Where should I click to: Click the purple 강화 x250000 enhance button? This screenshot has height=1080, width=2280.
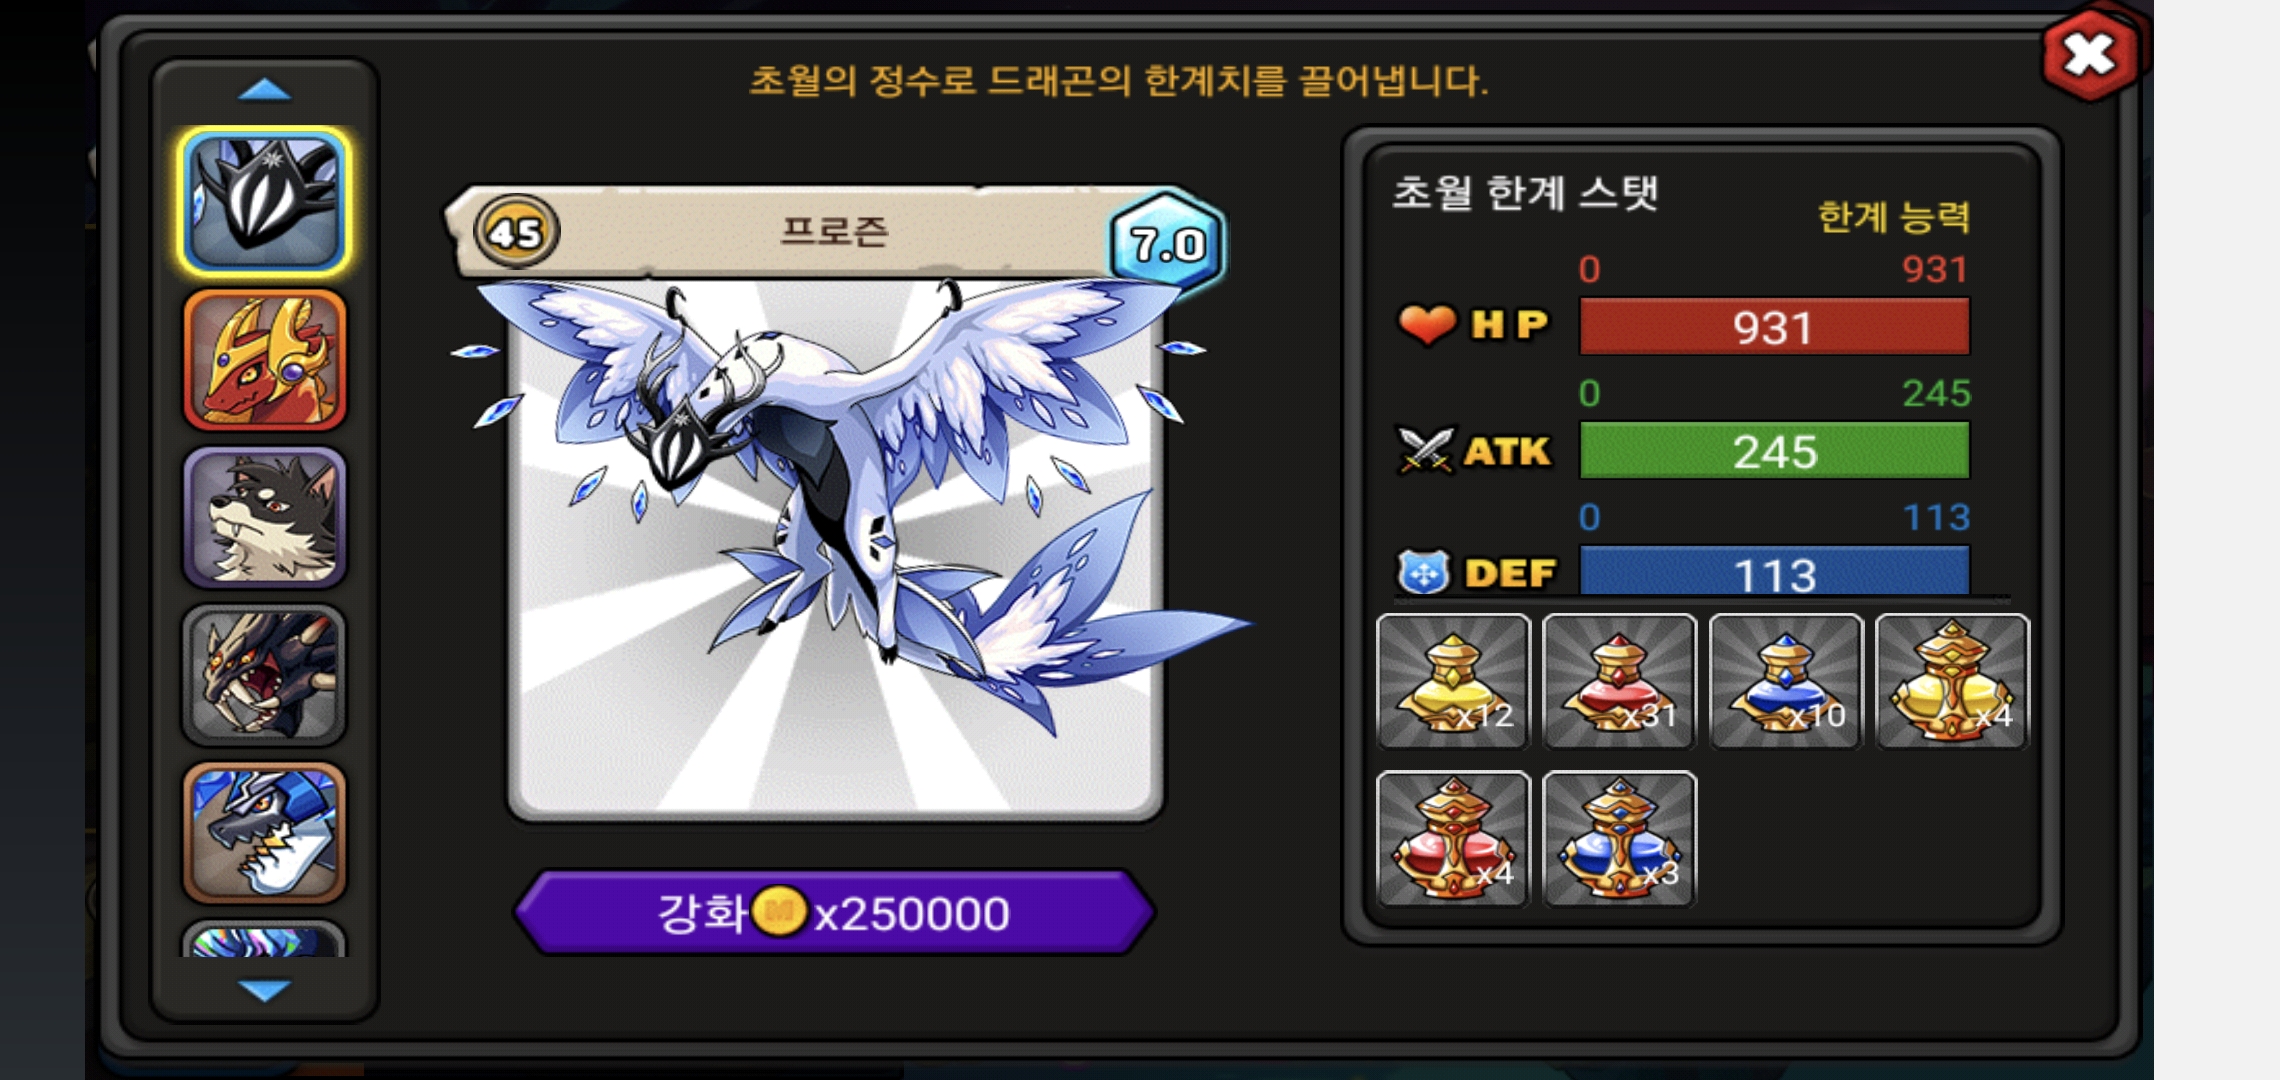click(x=835, y=912)
